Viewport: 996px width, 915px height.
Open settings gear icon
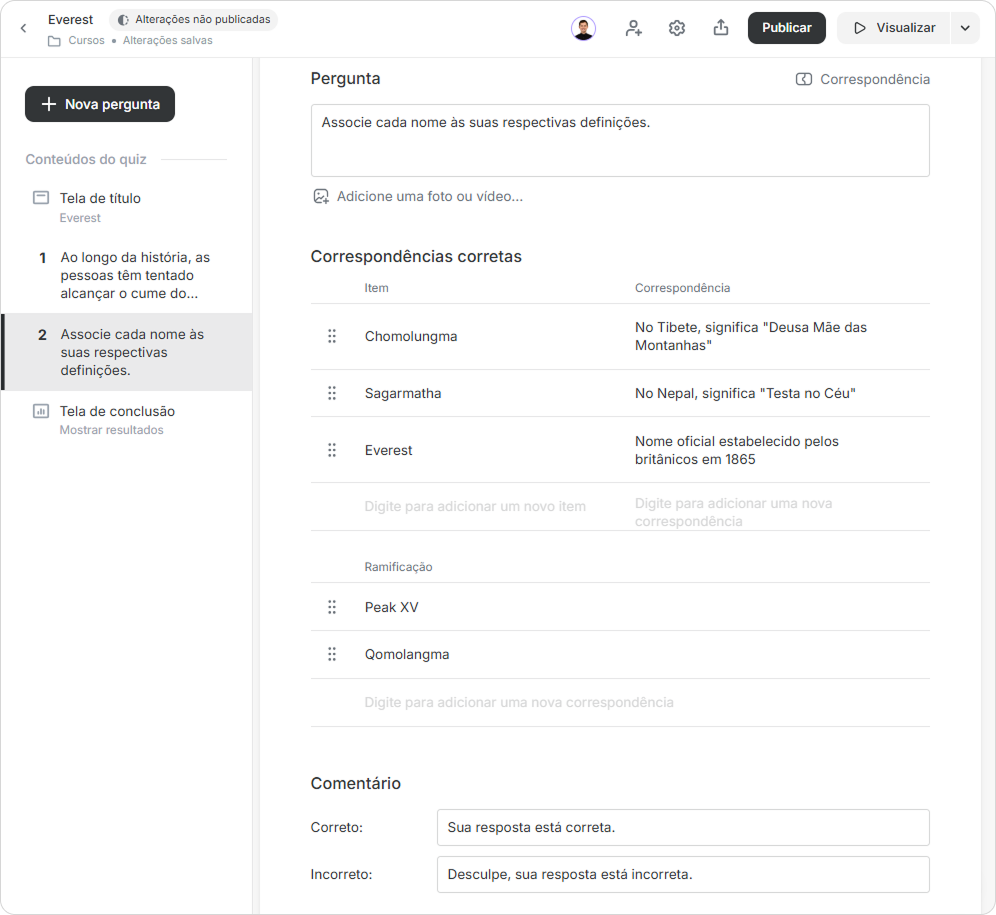677,28
